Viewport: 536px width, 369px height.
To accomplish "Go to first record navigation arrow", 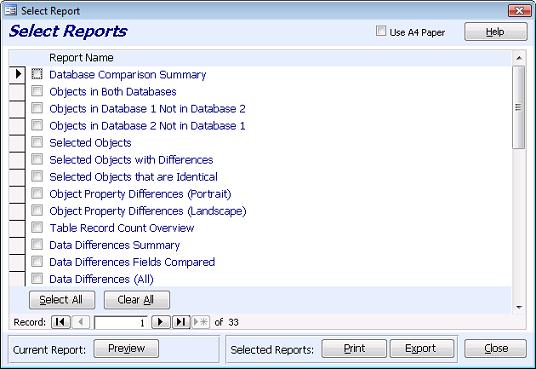I will [x=61, y=322].
